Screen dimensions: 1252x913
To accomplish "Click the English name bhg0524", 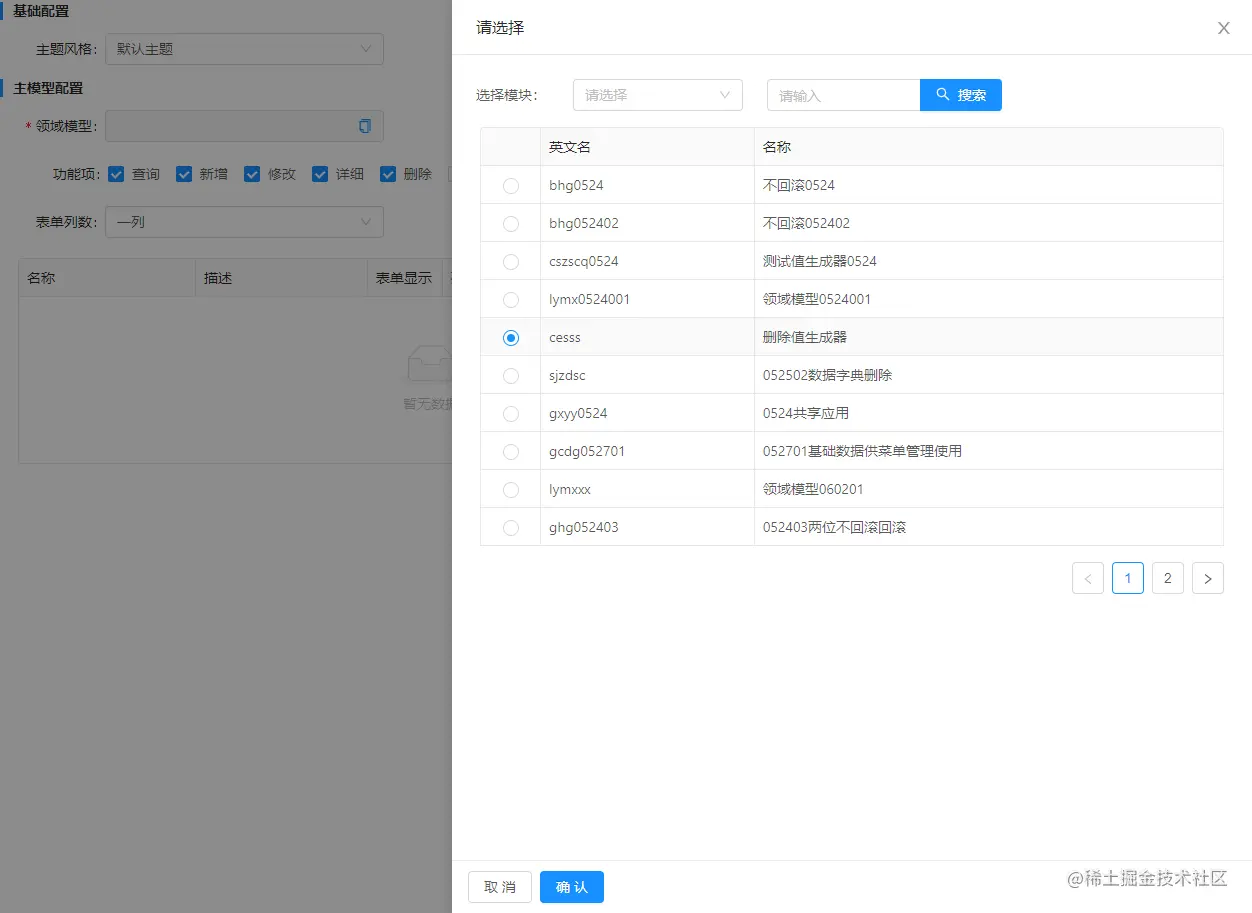I will coord(576,185).
